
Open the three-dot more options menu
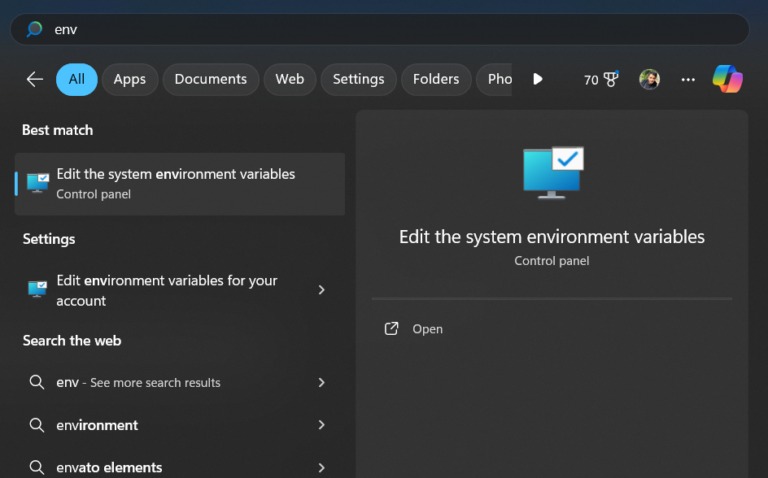click(x=688, y=79)
